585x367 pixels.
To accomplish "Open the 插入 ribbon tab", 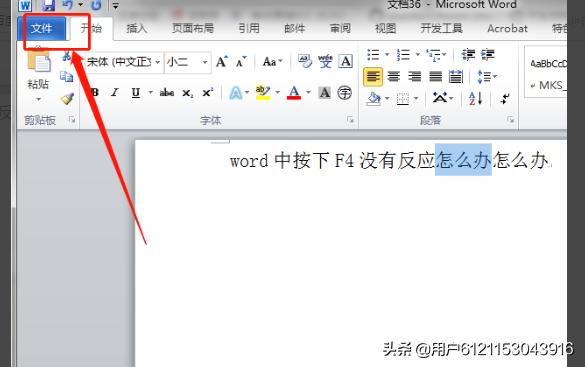I will 137,28.
